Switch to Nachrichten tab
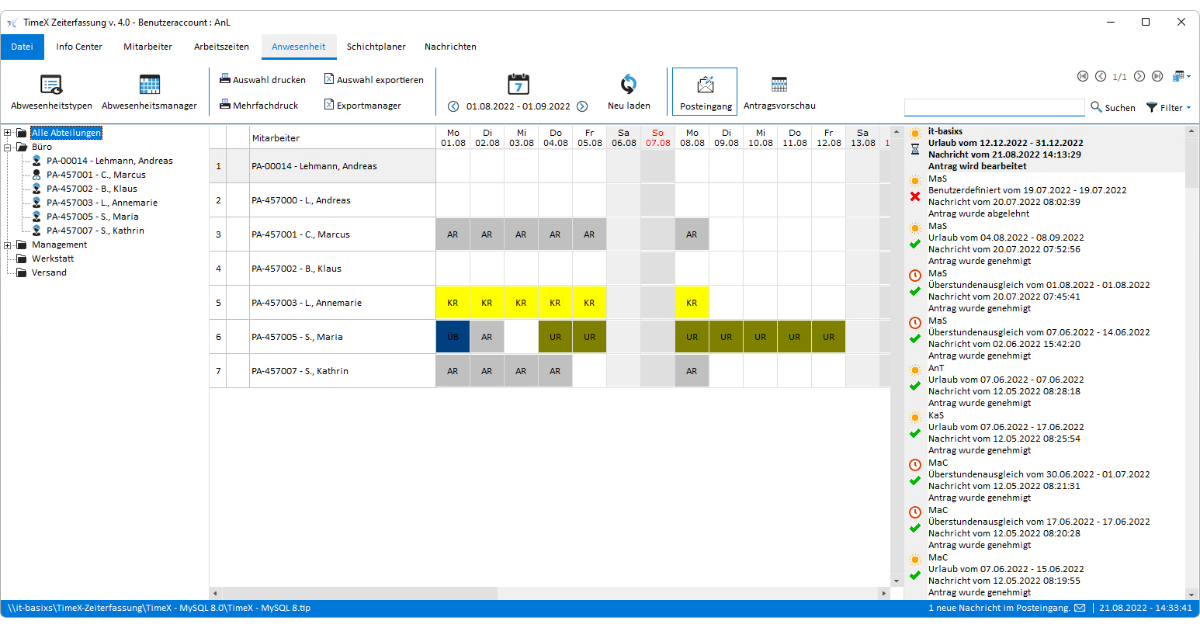The image size is (1200, 628). pos(450,46)
